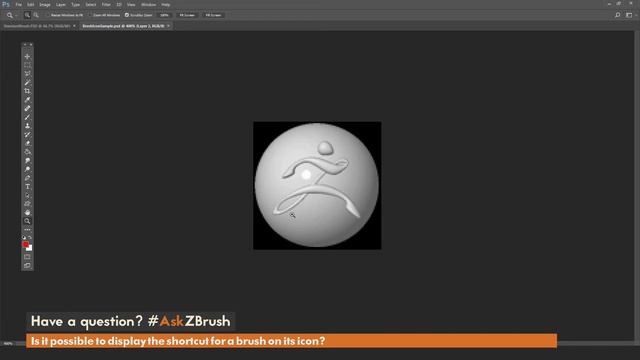
Task: Select the Brush tool
Action: [27, 117]
